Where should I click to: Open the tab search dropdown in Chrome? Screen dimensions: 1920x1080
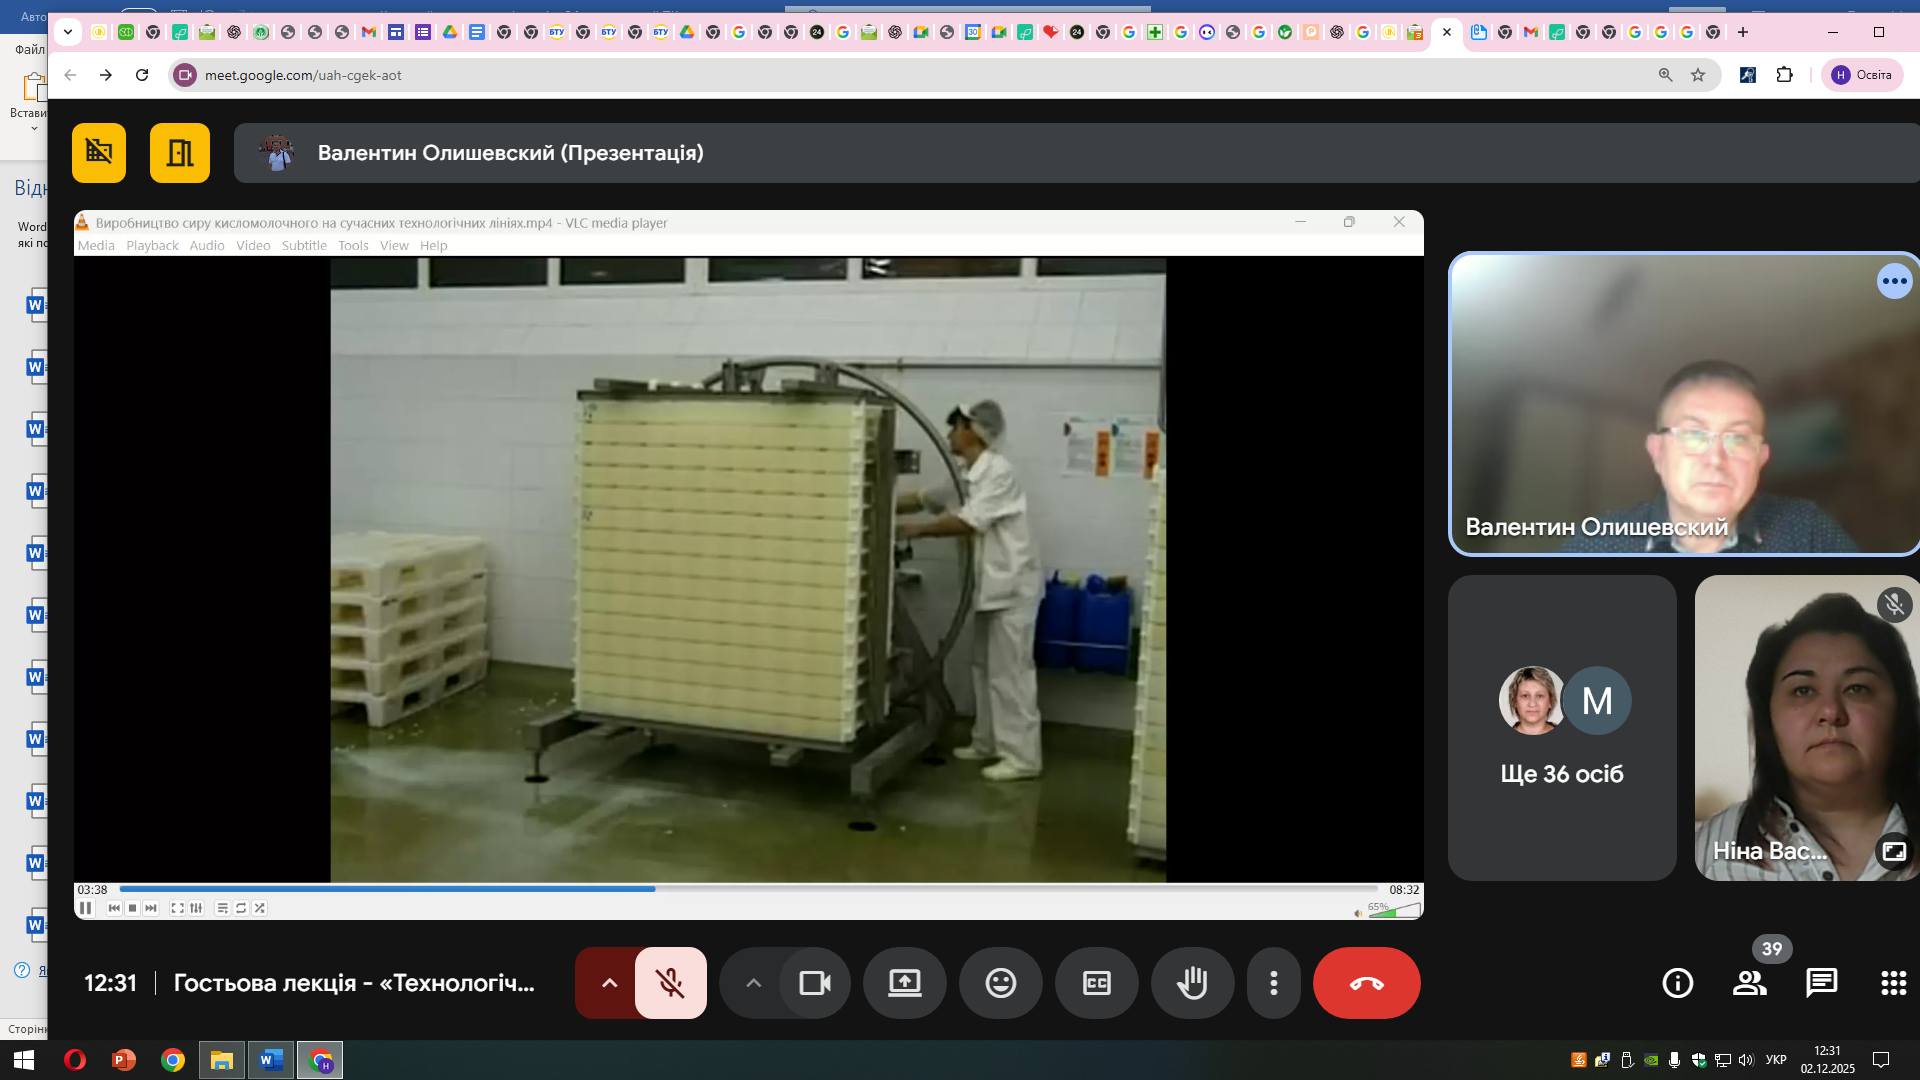click(67, 32)
